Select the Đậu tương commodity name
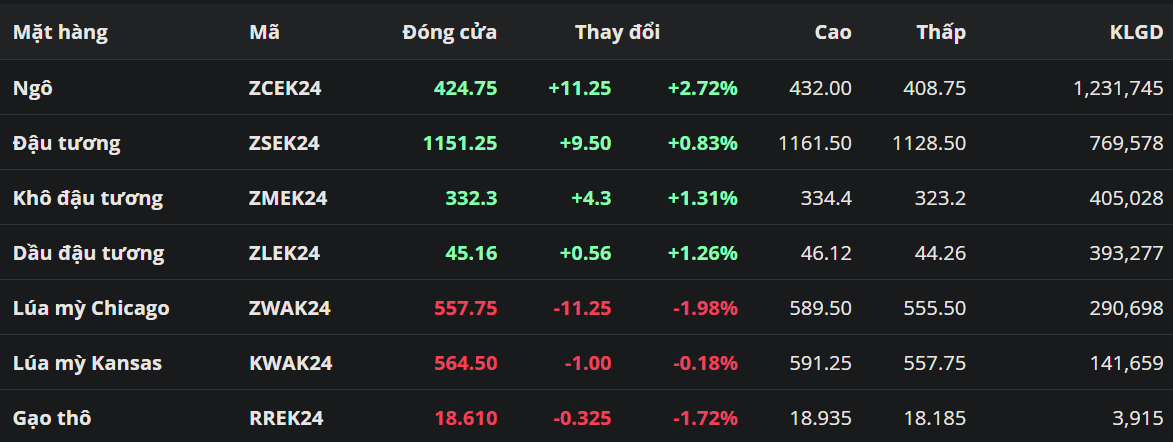Viewport: 1173px width, 442px height. tap(66, 143)
